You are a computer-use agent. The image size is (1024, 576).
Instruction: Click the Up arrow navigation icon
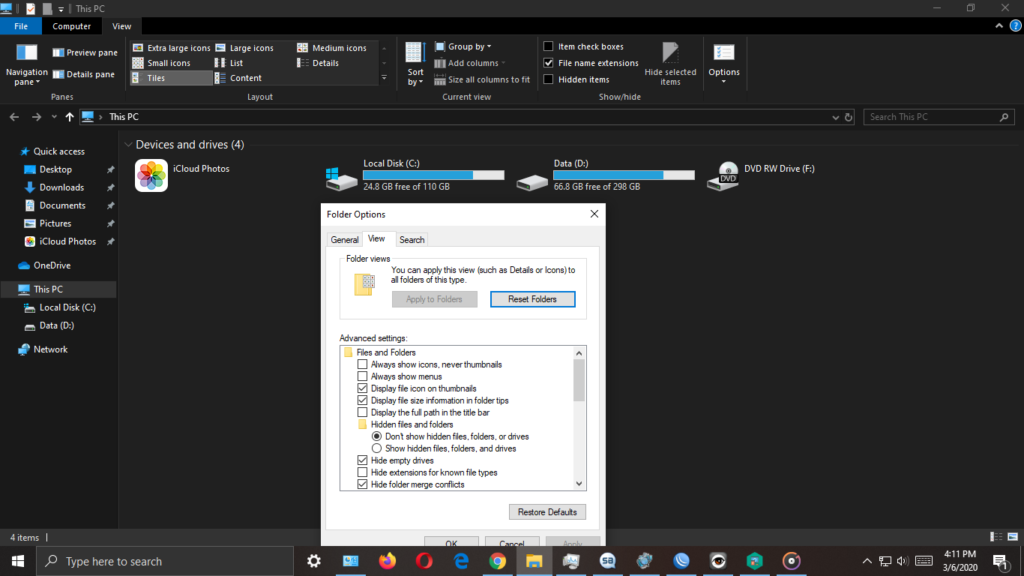pos(69,117)
